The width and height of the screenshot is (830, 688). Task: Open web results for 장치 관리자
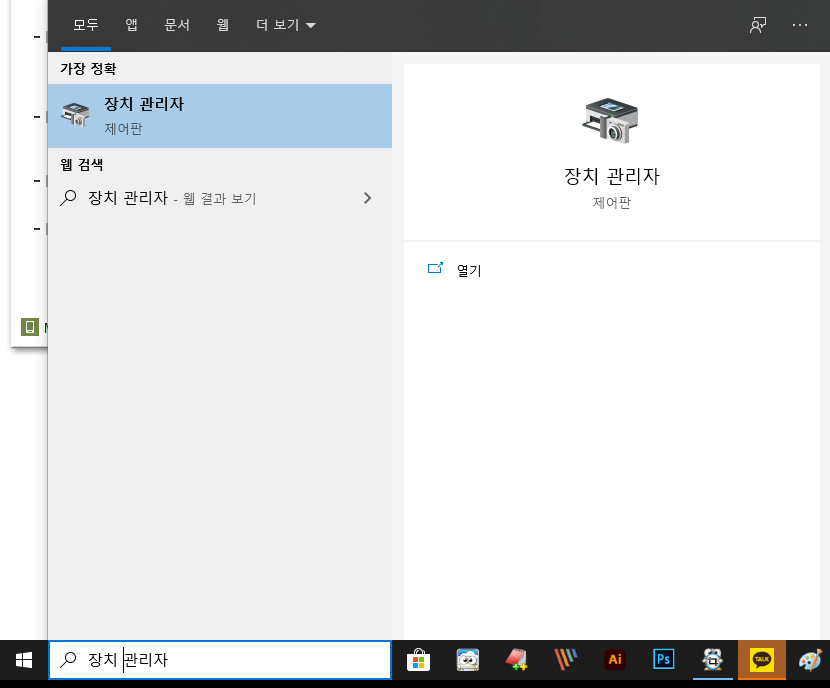(220, 198)
